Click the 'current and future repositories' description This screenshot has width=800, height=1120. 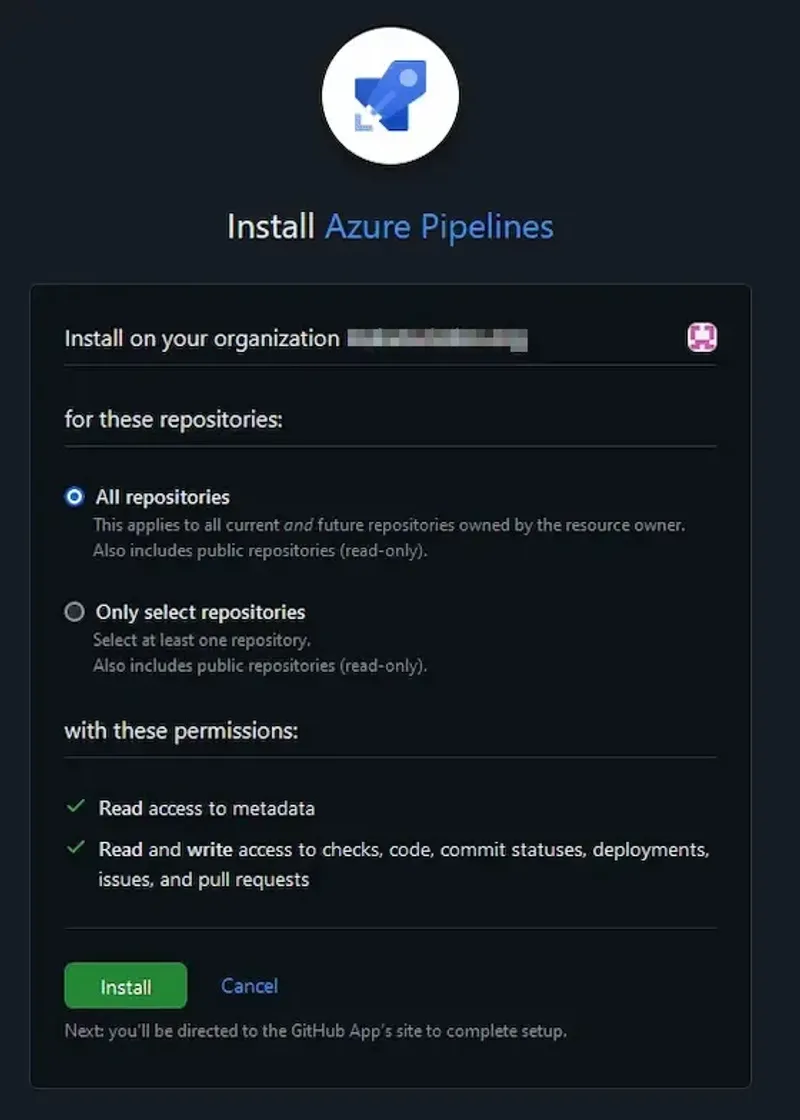click(389, 524)
